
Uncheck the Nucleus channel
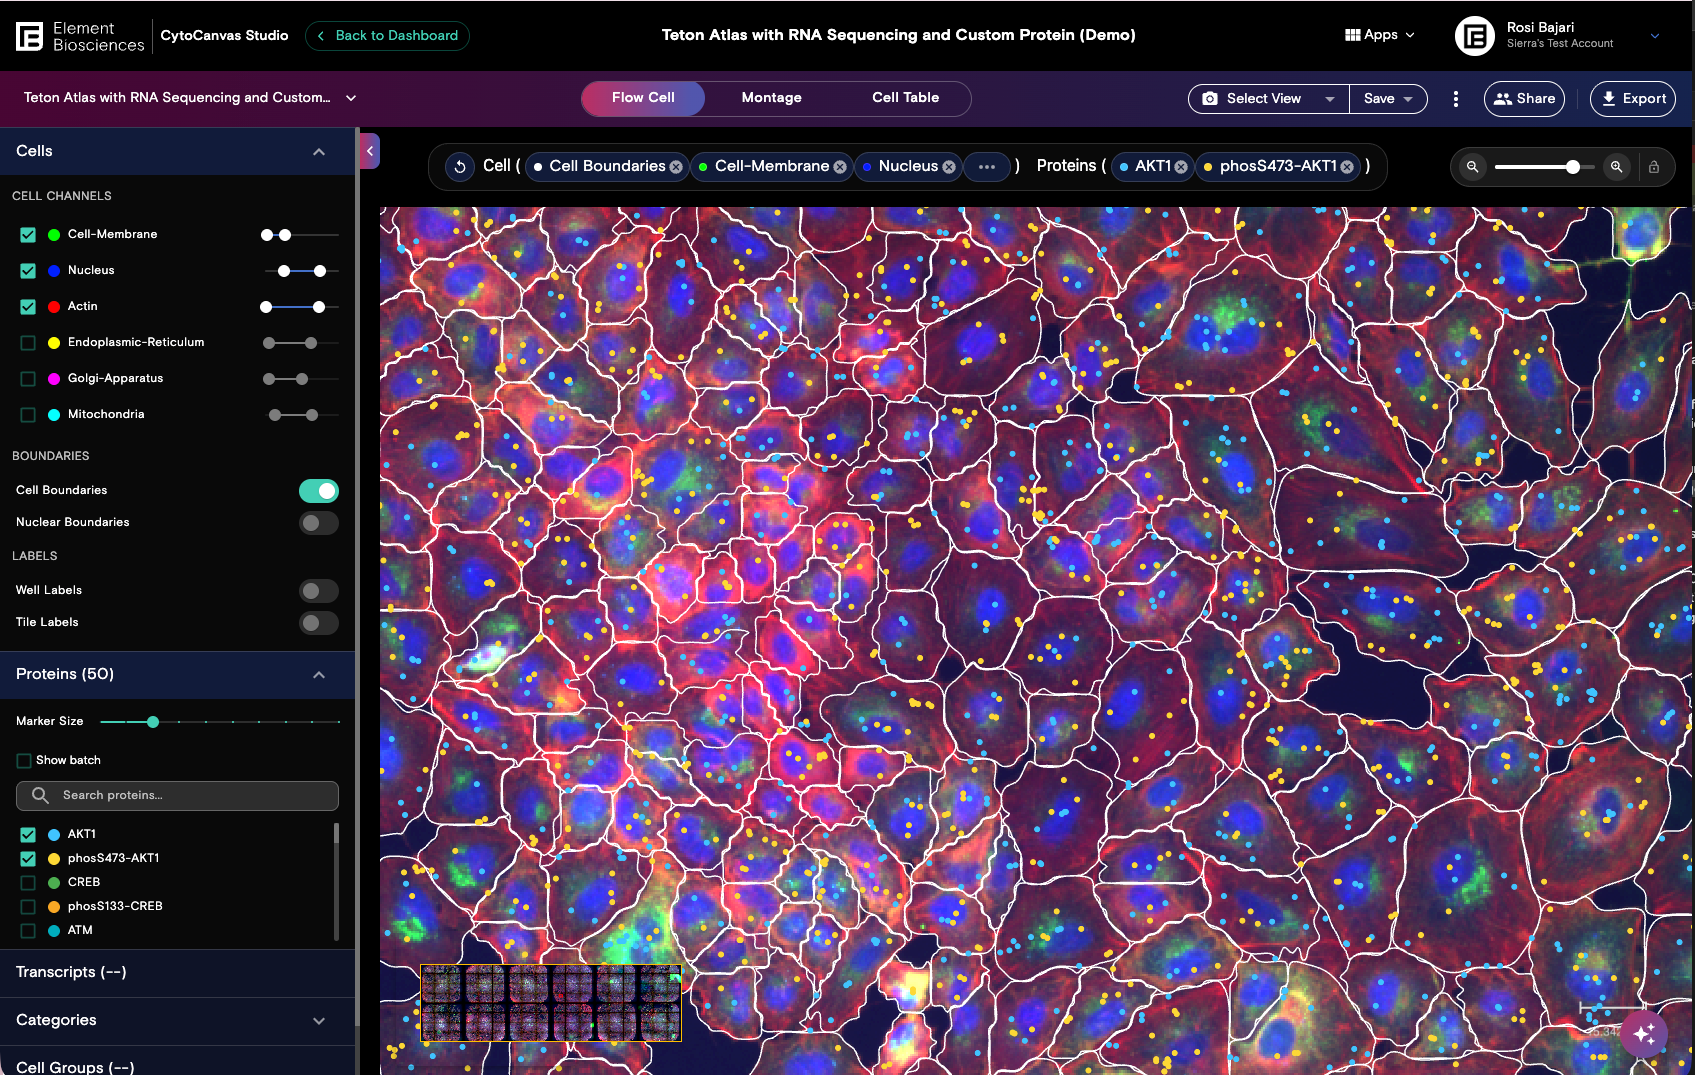click(28, 271)
